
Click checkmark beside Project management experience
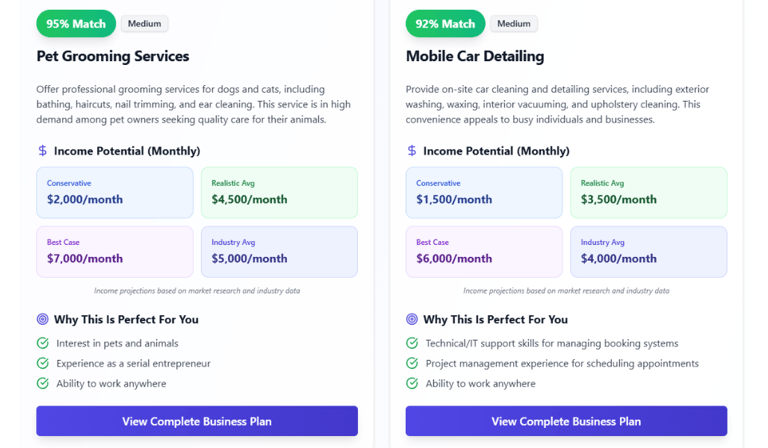pos(412,363)
